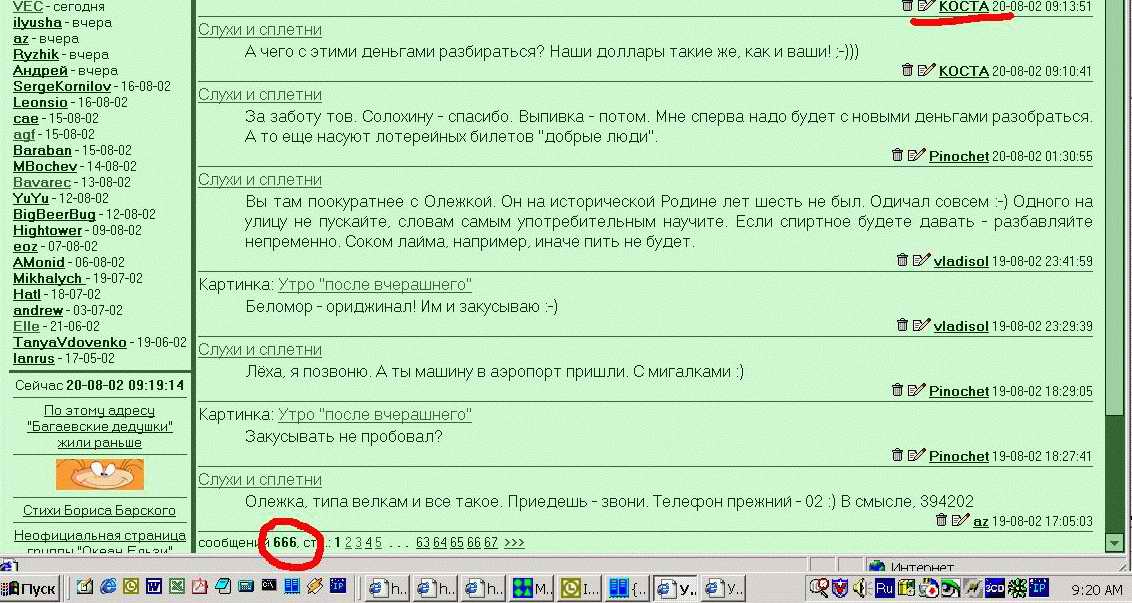Open Утро "после вчерашнего" above Беломор message

375,285
